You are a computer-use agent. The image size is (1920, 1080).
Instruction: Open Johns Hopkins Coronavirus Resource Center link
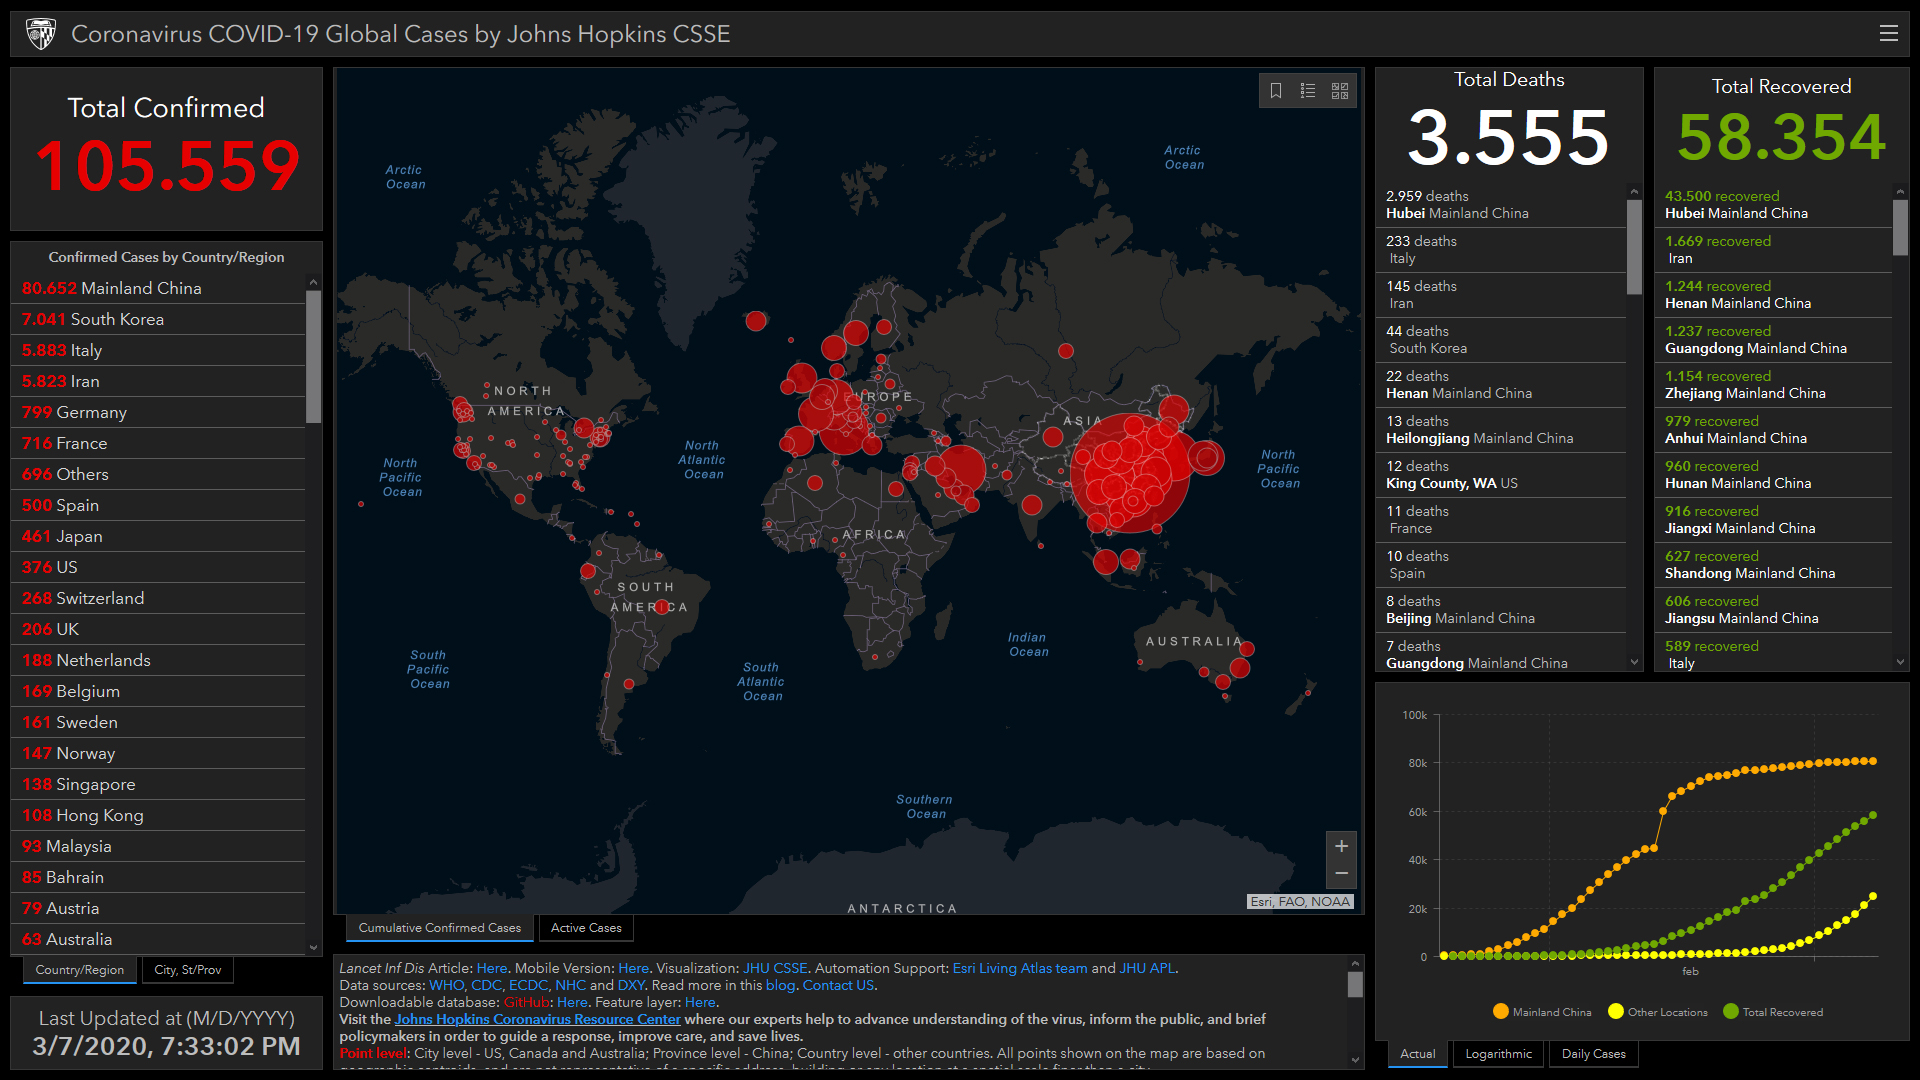pos(537,1019)
